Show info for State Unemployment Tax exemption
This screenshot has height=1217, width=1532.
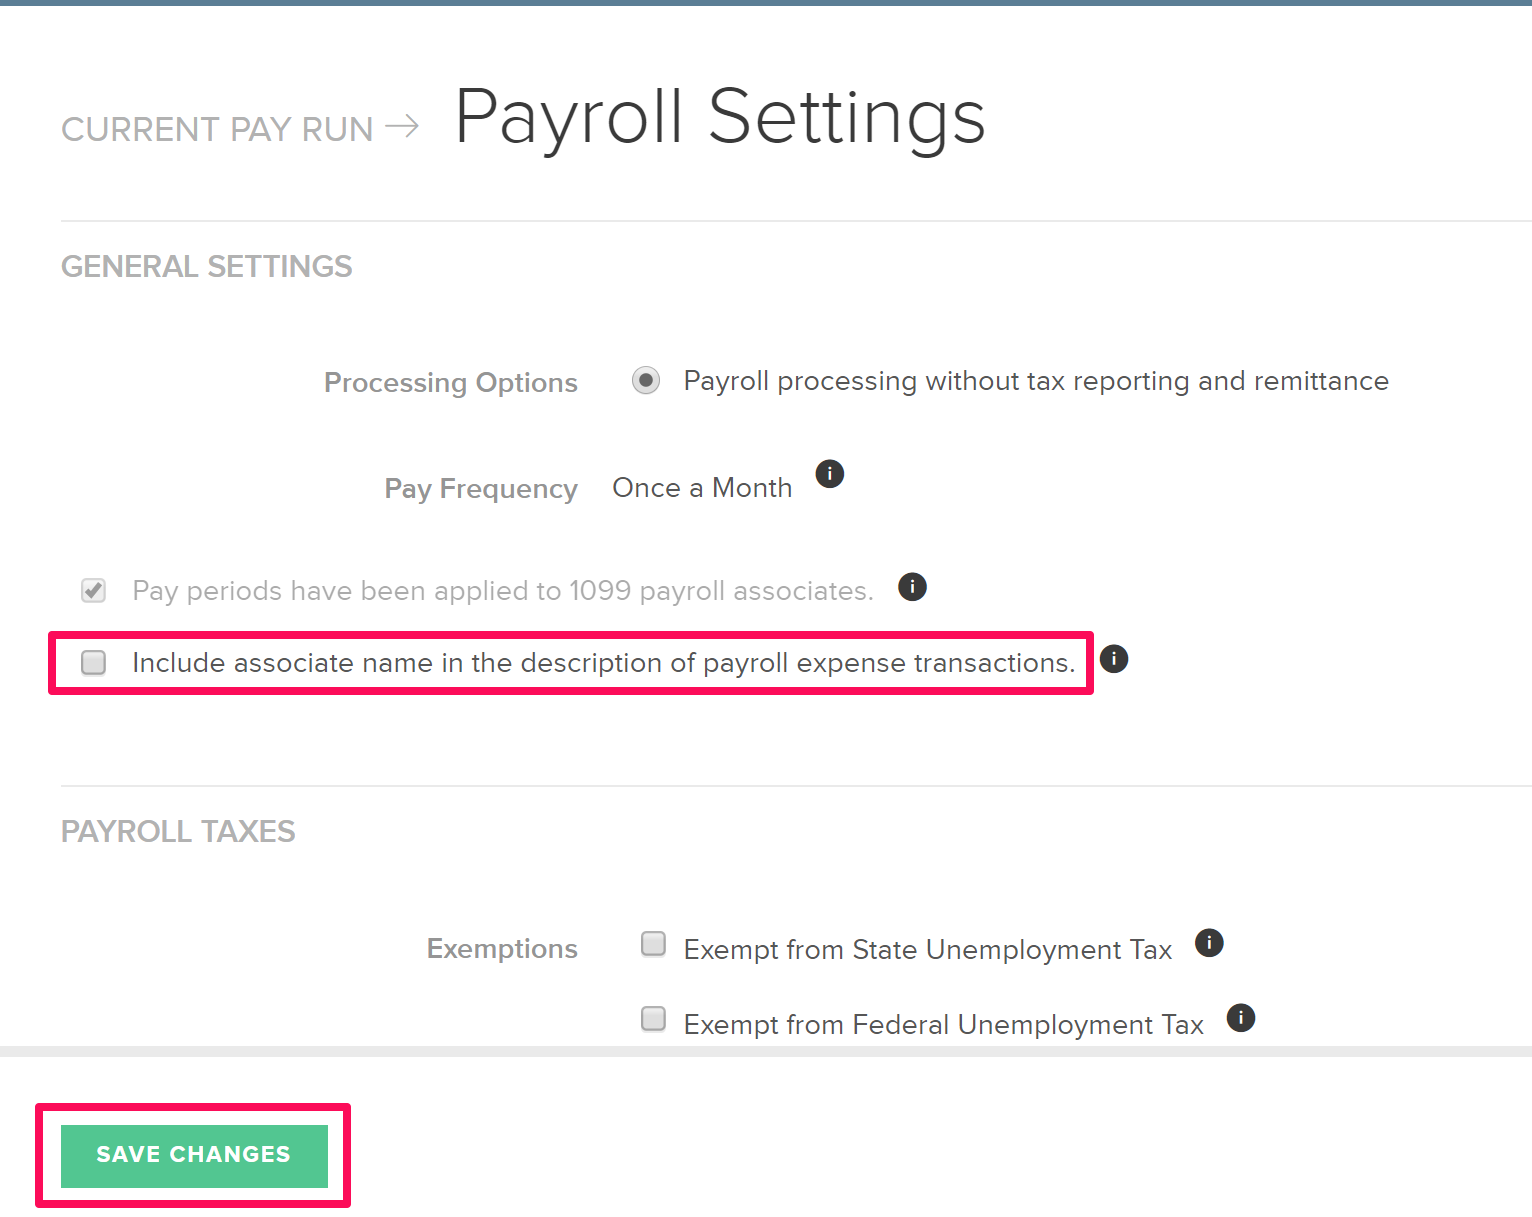[x=1209, y=942]
